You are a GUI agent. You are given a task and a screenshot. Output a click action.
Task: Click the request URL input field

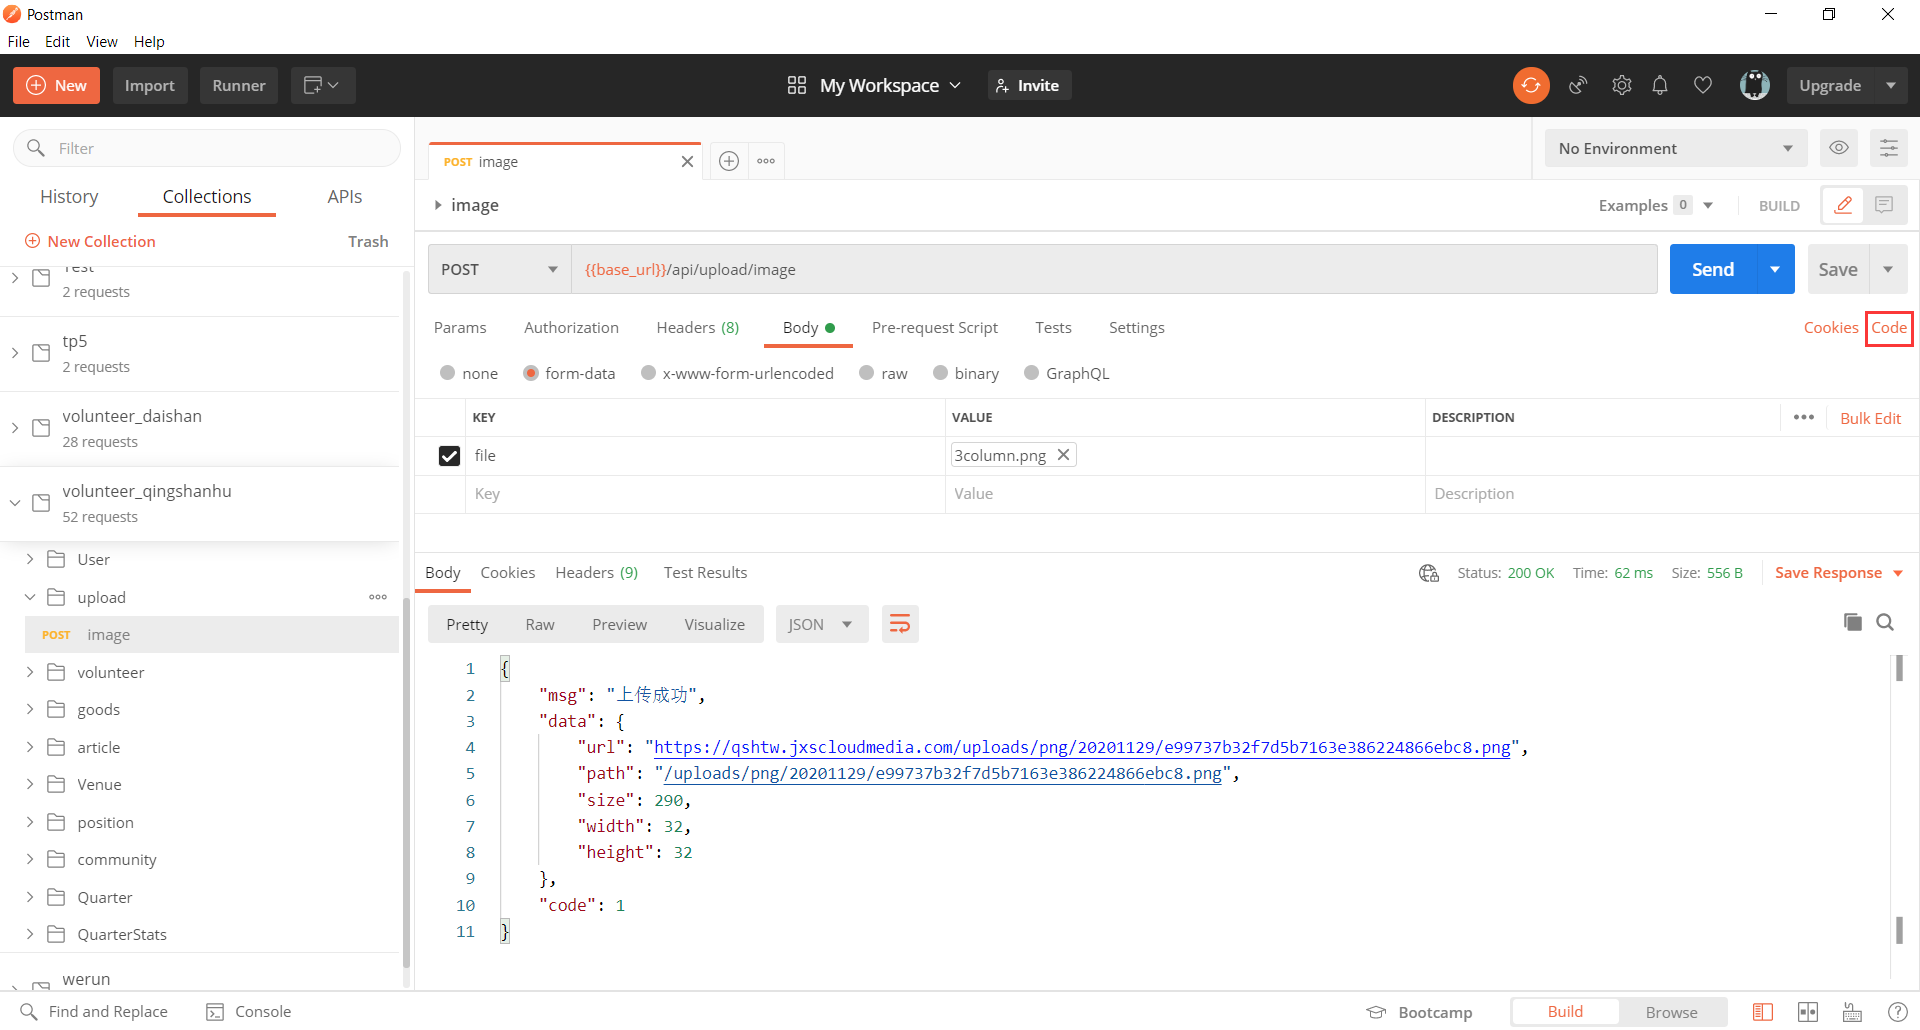pos(1110,270)
